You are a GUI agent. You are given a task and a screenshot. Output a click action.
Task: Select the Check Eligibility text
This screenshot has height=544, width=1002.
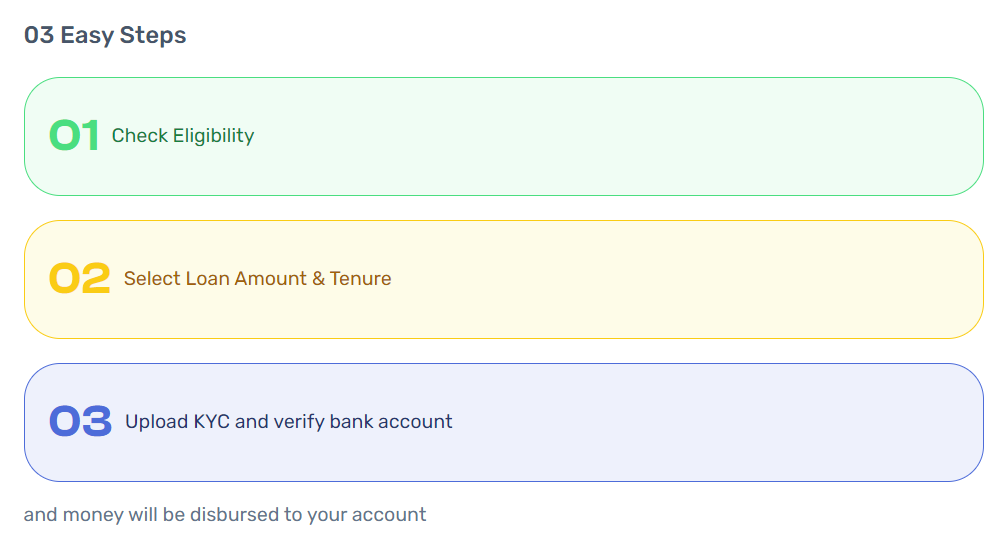[x=183, y=136]
